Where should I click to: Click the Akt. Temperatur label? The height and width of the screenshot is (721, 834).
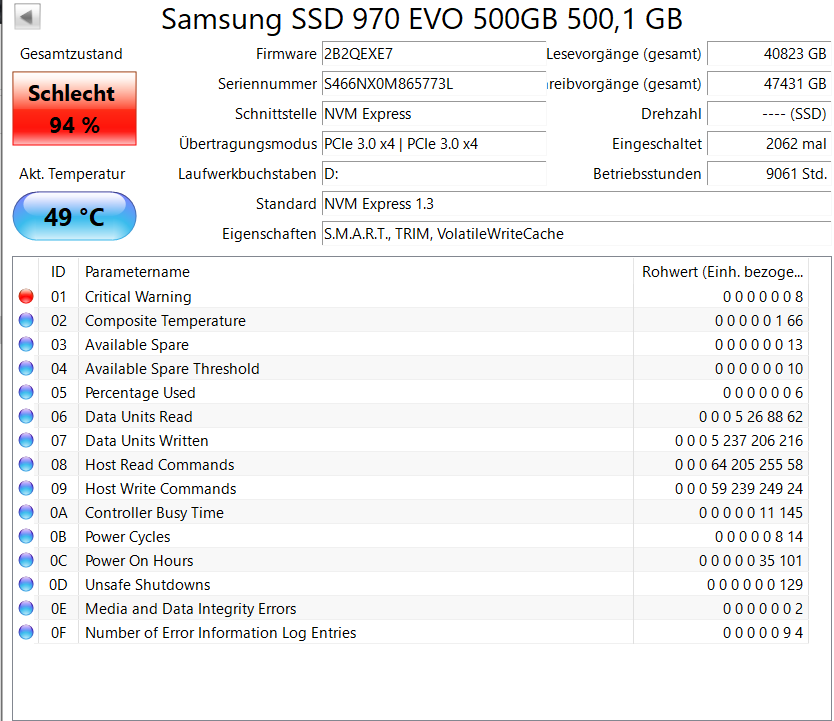[72, 174]
